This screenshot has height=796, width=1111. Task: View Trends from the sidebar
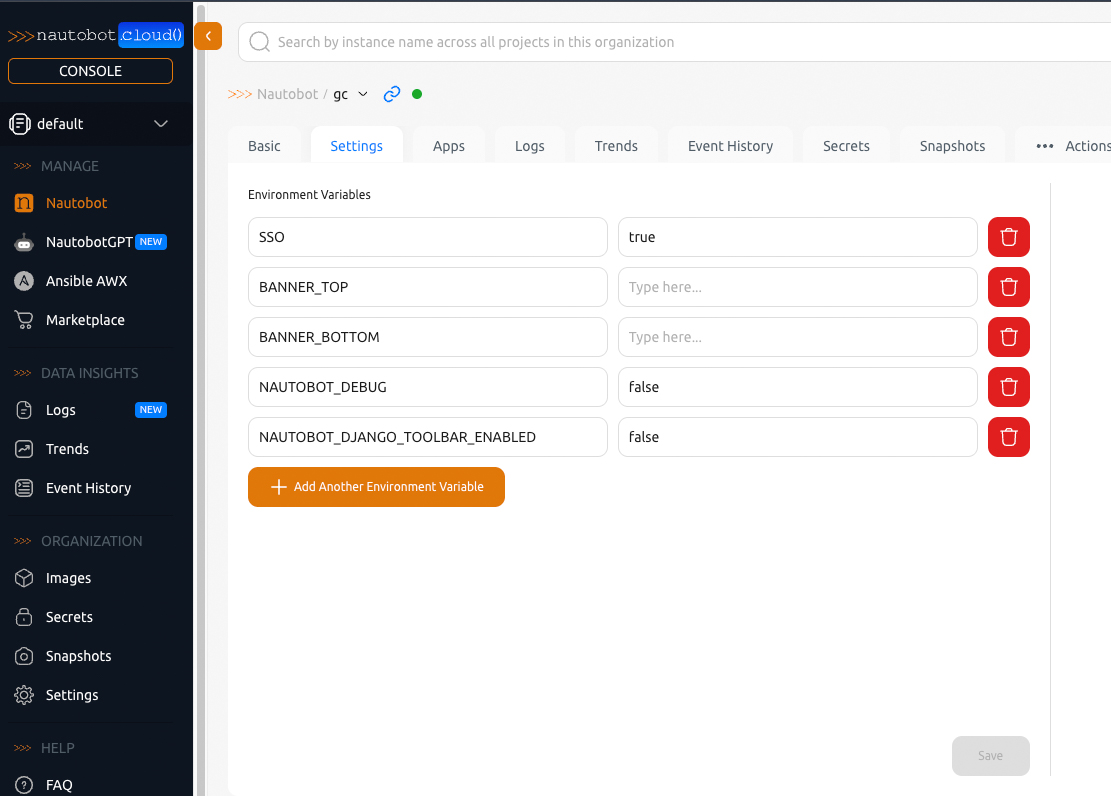69,449
